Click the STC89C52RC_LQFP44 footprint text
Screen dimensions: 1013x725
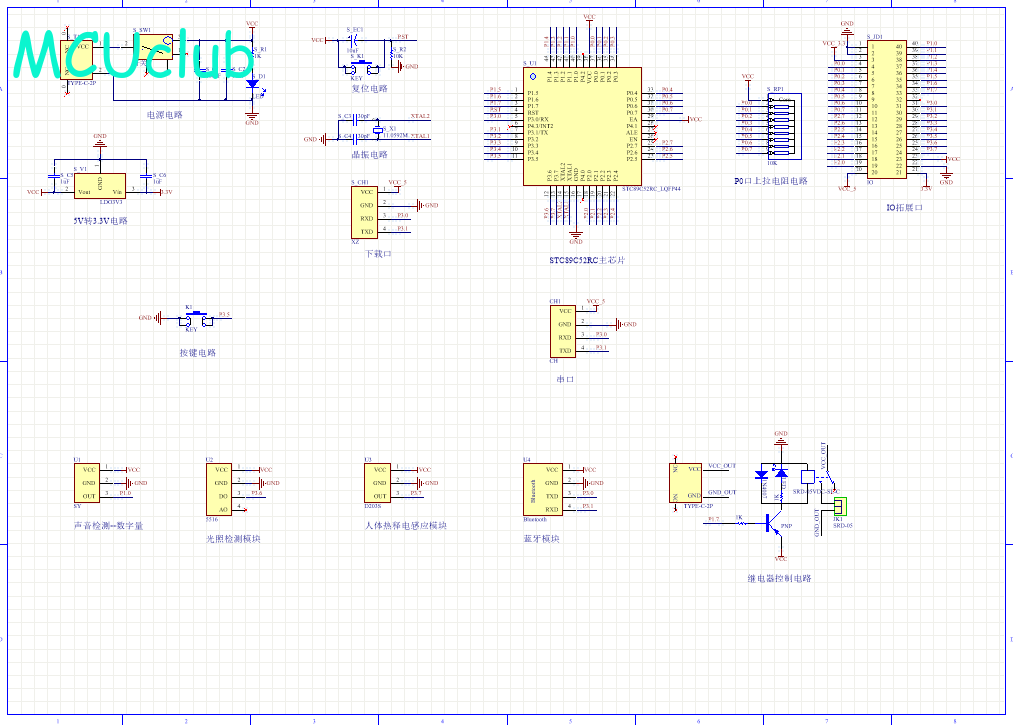click(x=651, y=189)
